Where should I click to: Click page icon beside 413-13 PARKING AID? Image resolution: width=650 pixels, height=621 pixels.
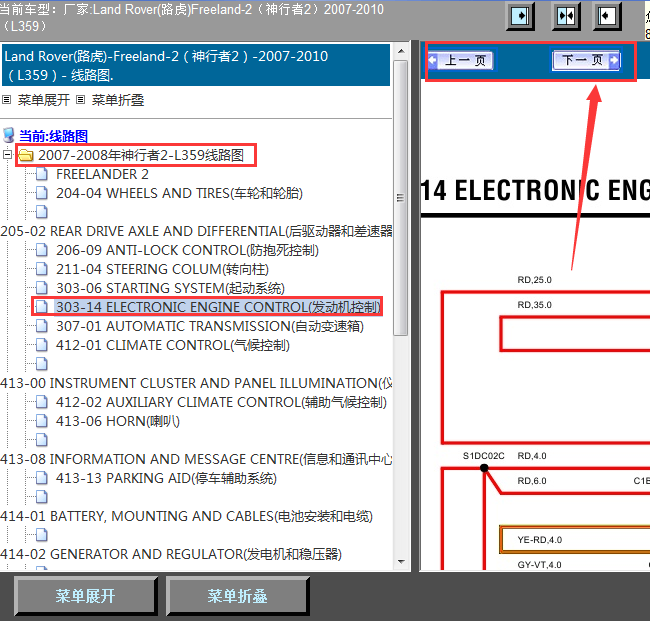[x=41, y=478]
